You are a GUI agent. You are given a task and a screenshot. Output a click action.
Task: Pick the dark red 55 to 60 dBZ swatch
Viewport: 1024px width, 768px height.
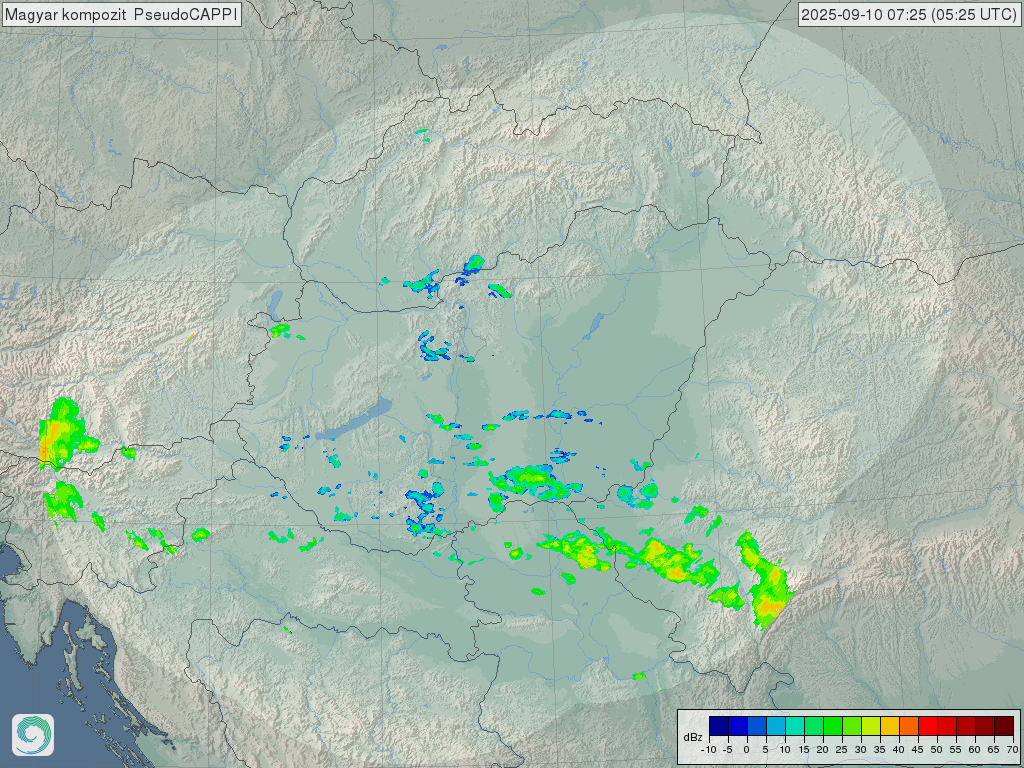pyautogui.click(x=966, y=726)
